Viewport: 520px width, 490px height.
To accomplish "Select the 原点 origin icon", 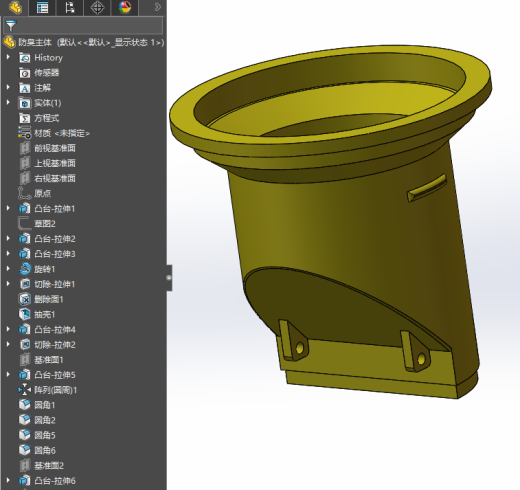I will click(x=25, y=193).
